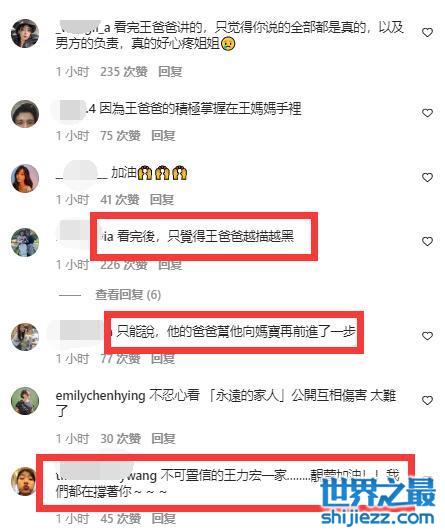Tap the heart on the 積極掌握 comment
The height and width of the screenshot is (532, 445).
[x=427, y=113]
